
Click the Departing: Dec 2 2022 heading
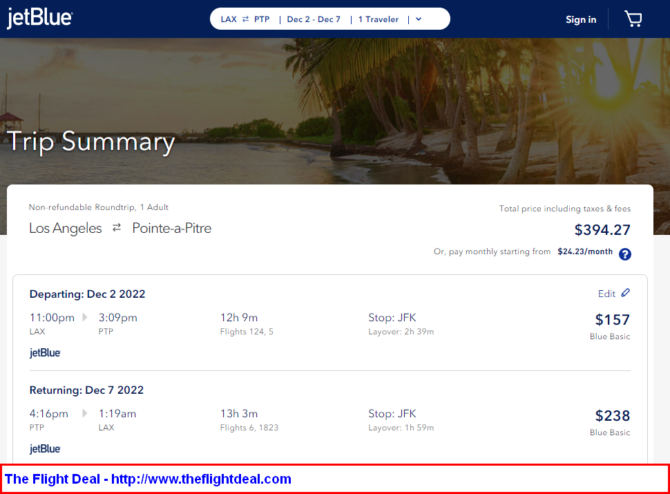point(87,294)
